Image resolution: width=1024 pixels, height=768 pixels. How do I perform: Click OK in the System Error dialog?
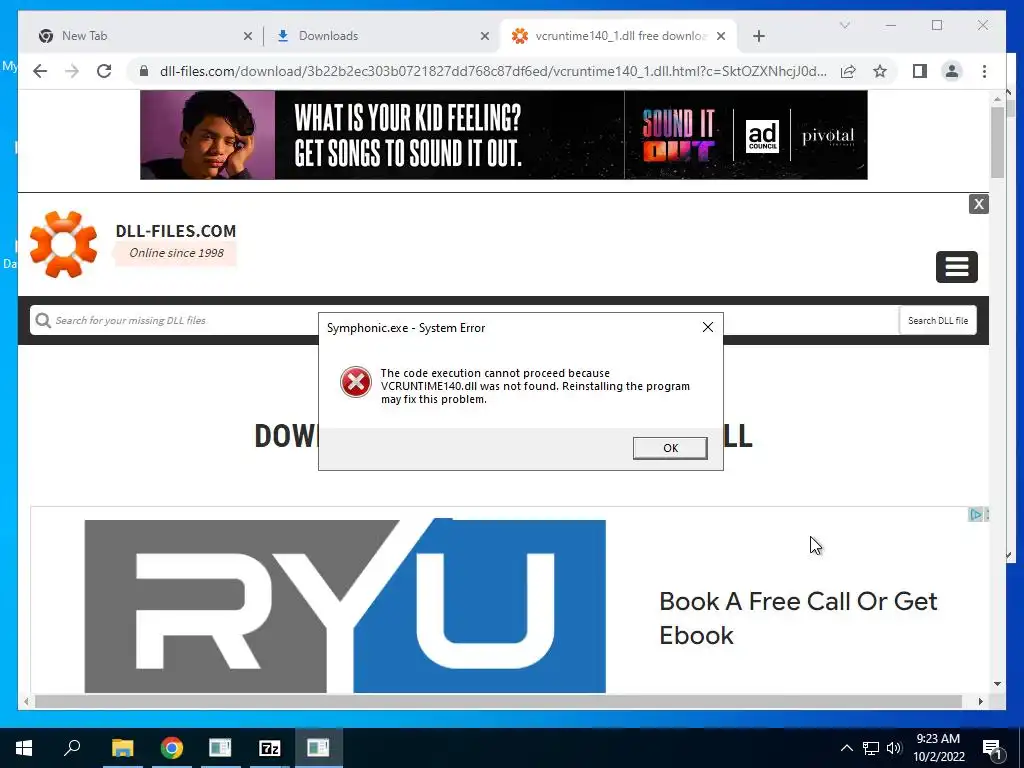click(x=670, y=448)
